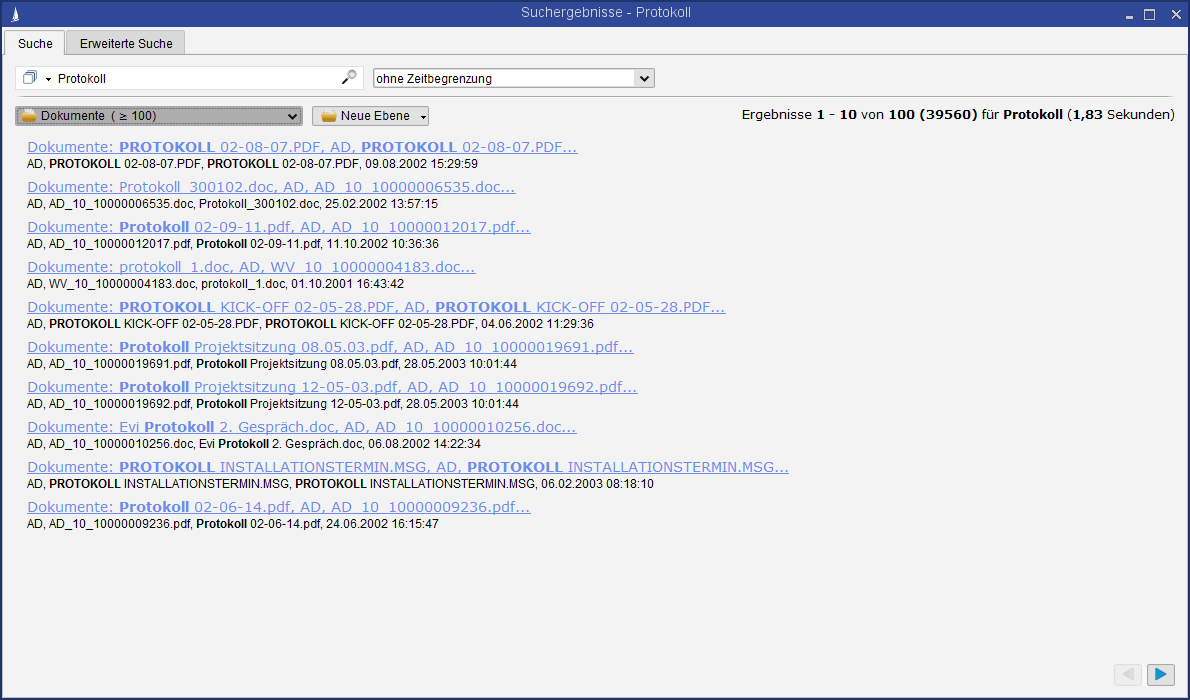Select the 'Suche' tab

pyautogui.click(x=35, y=43)
